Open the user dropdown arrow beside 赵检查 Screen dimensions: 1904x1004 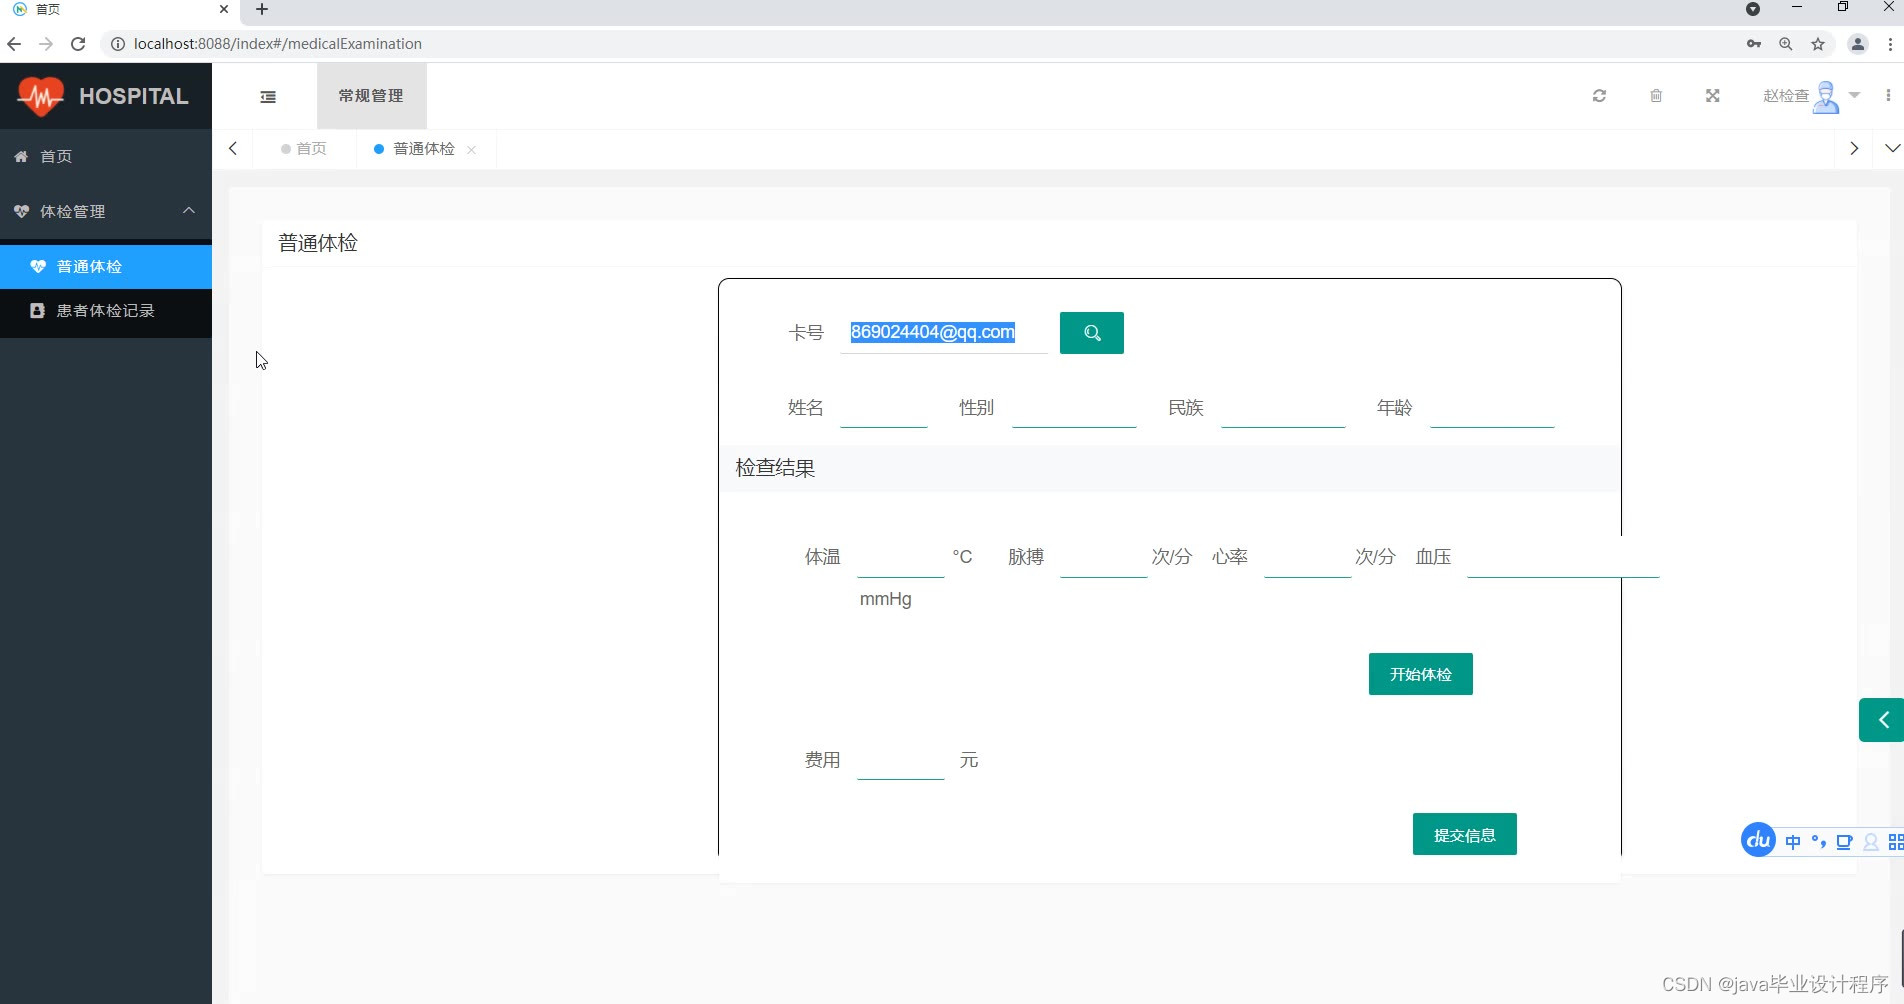(x=1855, y=95)
